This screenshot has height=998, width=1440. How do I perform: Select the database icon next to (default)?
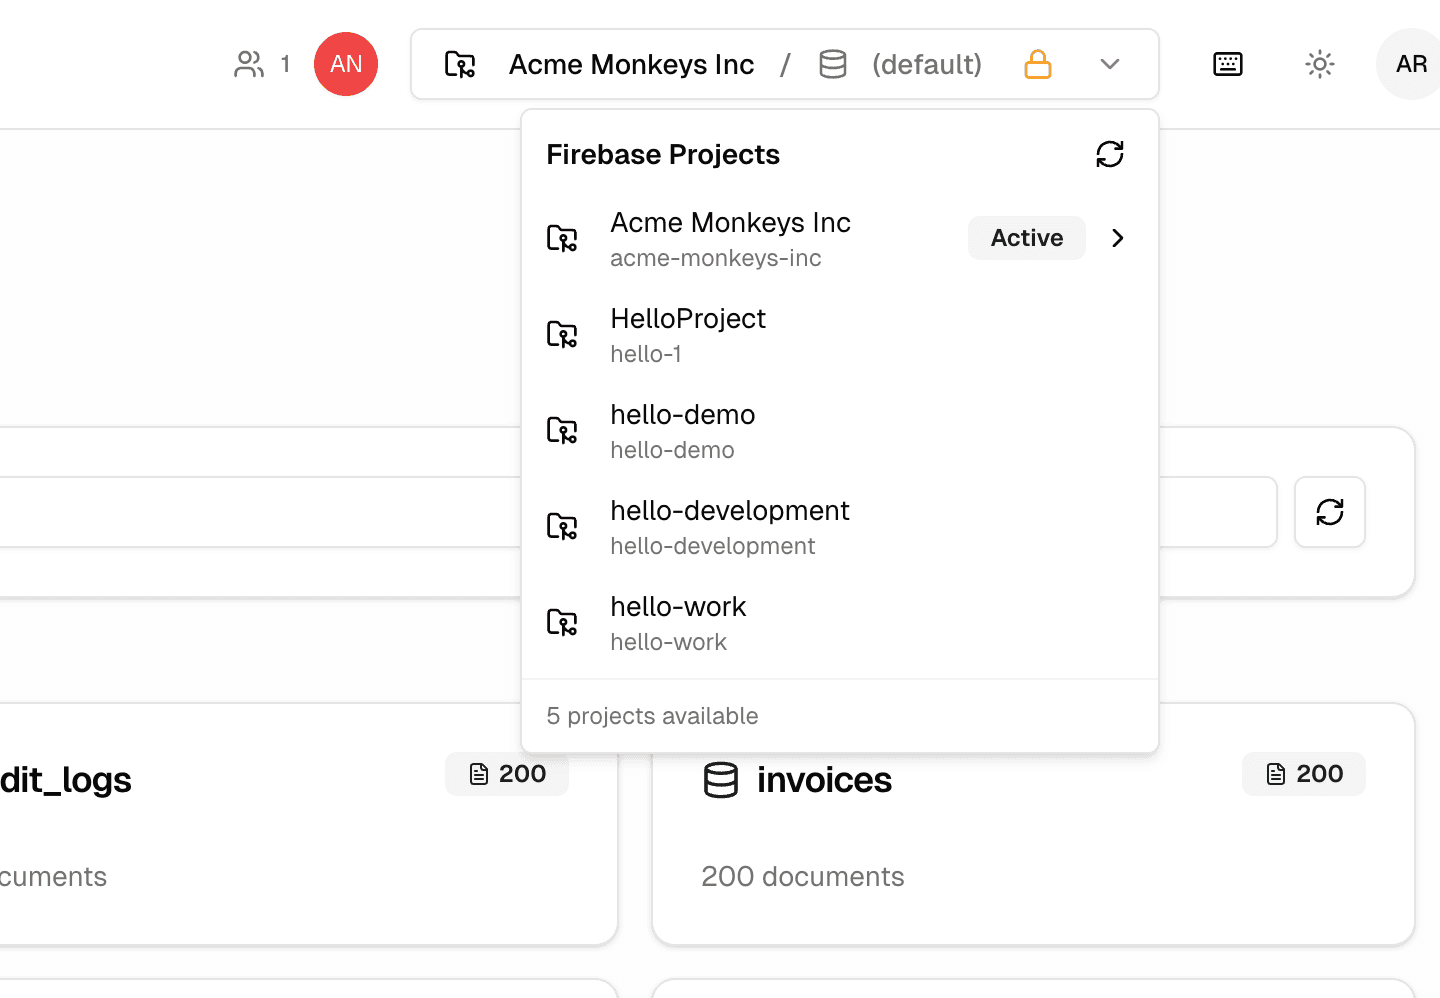click(x=833, y=64)
